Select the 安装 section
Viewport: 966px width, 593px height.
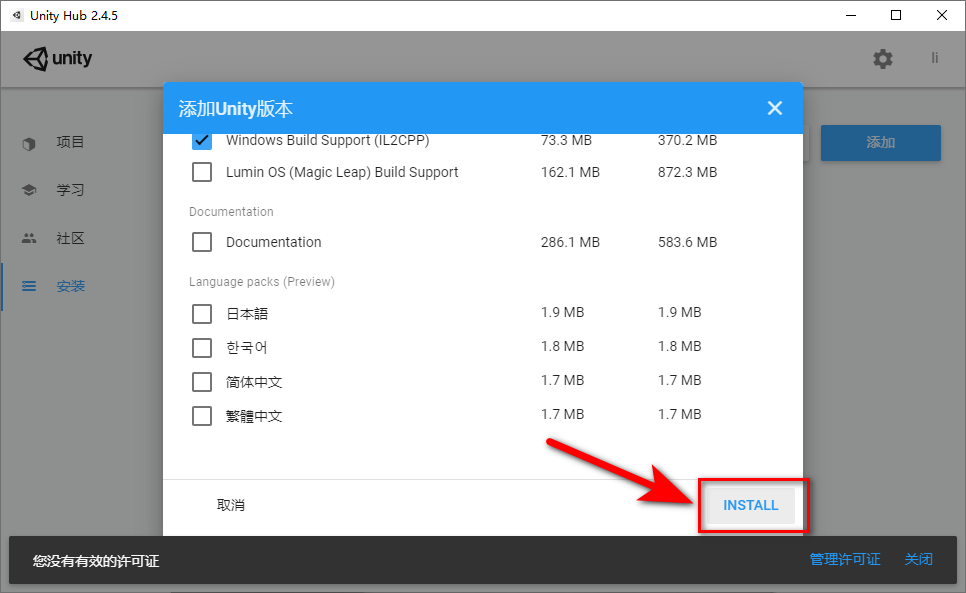point(71,286)
